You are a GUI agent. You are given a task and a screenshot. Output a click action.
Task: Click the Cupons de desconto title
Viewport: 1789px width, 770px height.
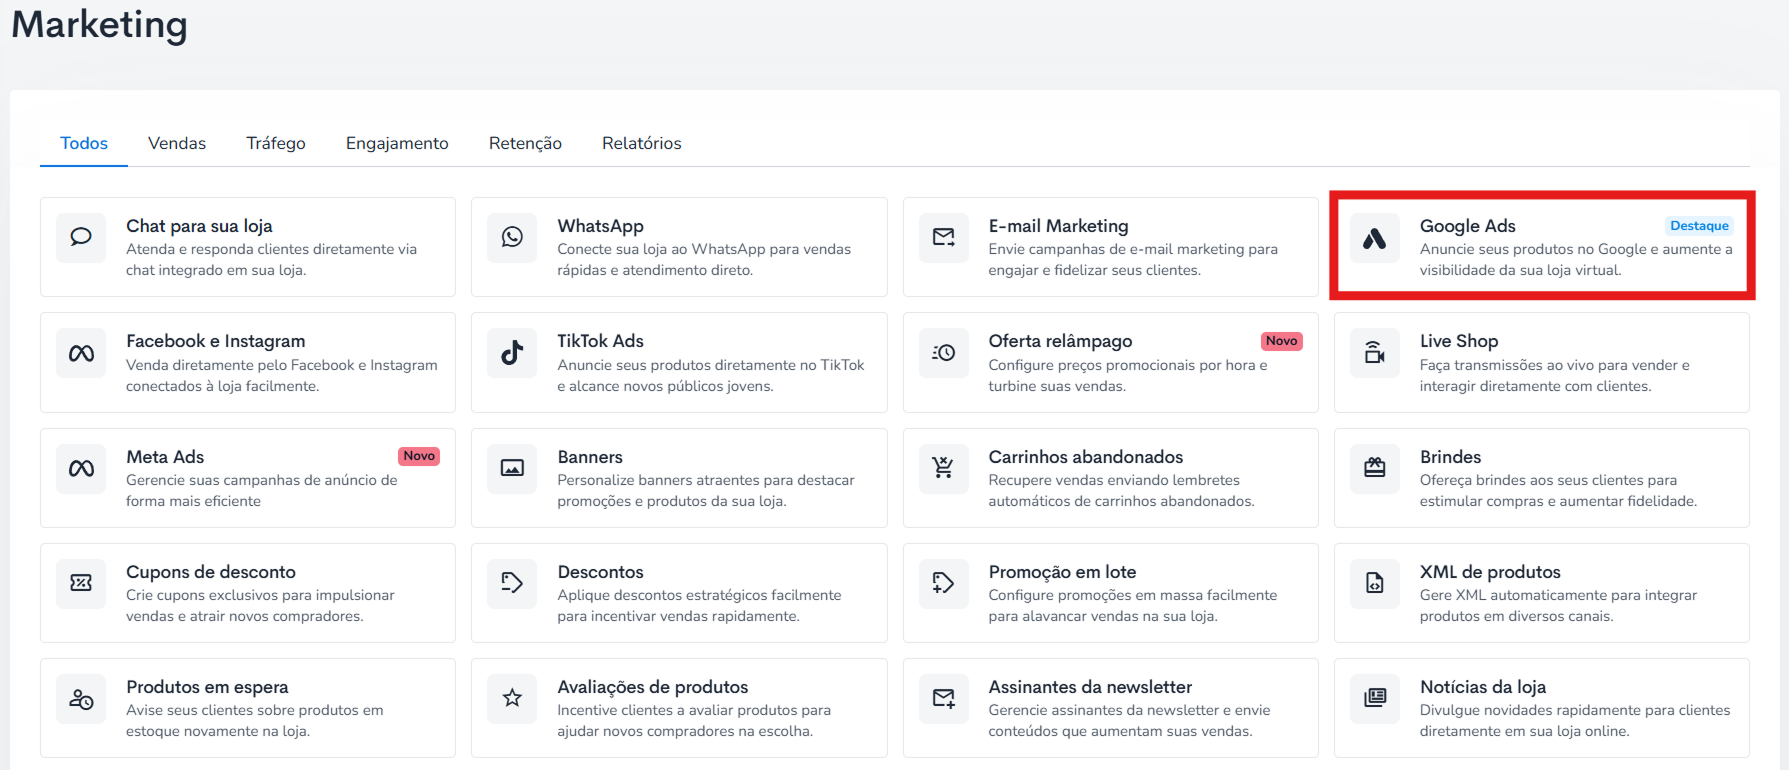[211, 572]
